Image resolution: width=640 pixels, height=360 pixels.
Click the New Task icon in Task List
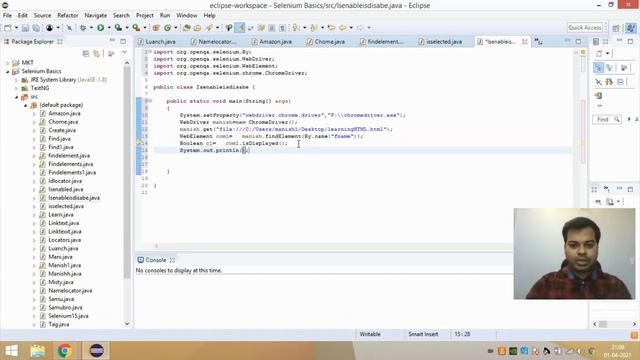(599, 53)
